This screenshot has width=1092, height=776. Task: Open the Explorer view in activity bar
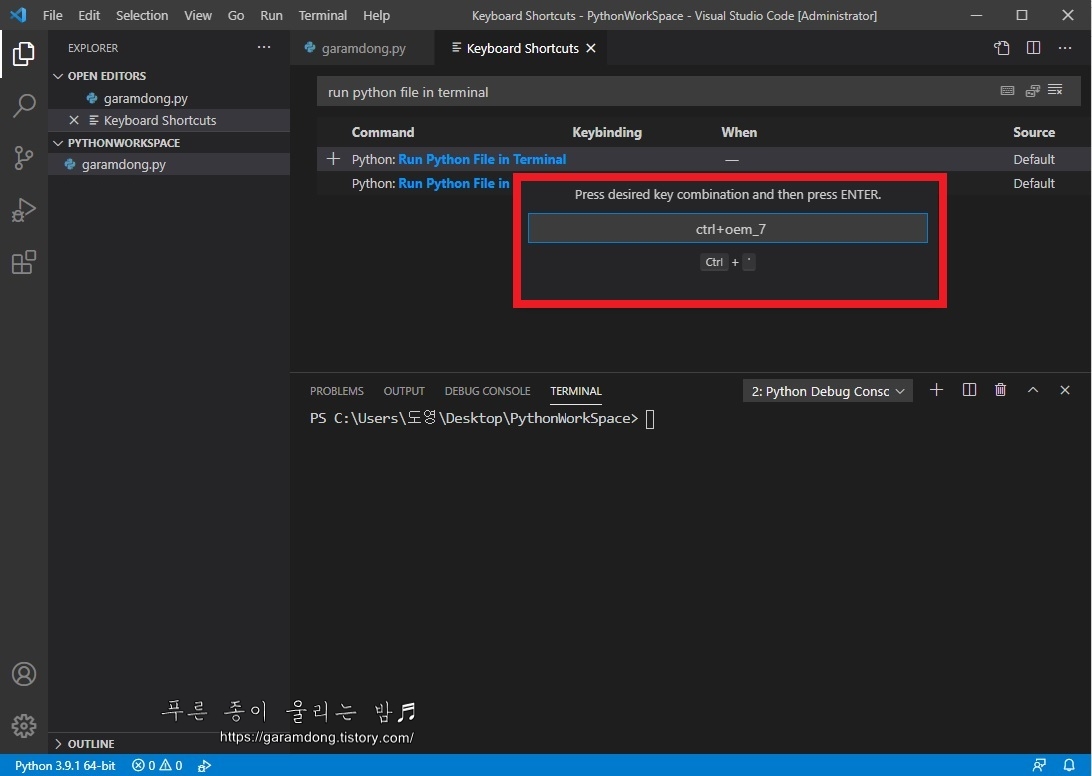(x=24, y=54)
